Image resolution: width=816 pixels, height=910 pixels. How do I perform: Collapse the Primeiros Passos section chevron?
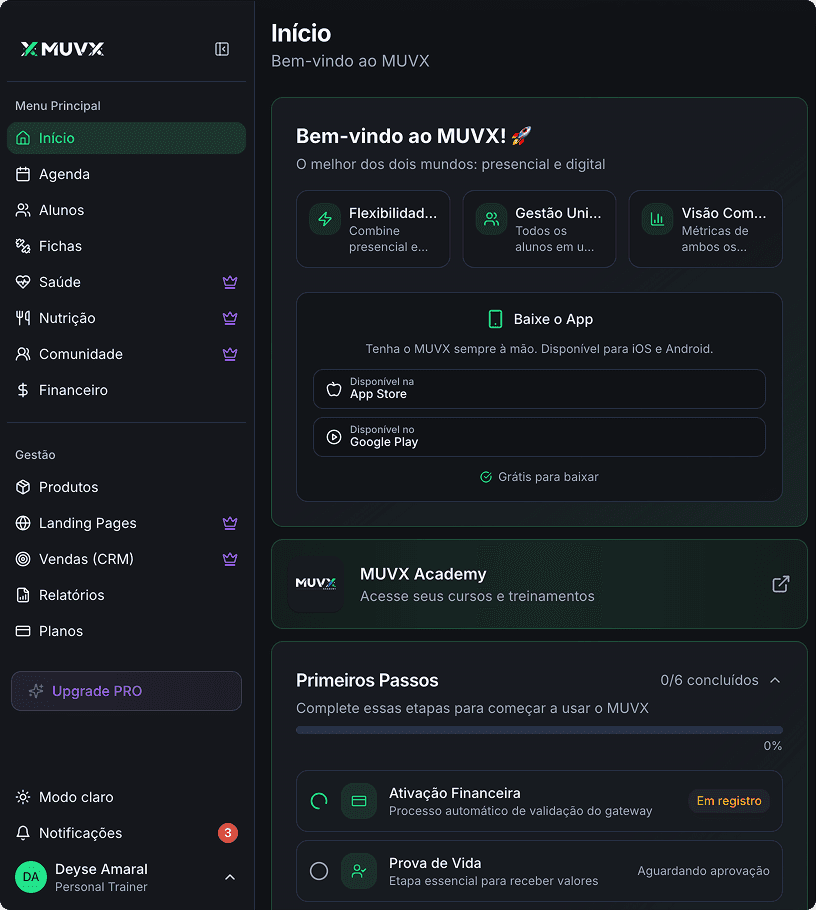pyautogui.click(x=775, y=679)
